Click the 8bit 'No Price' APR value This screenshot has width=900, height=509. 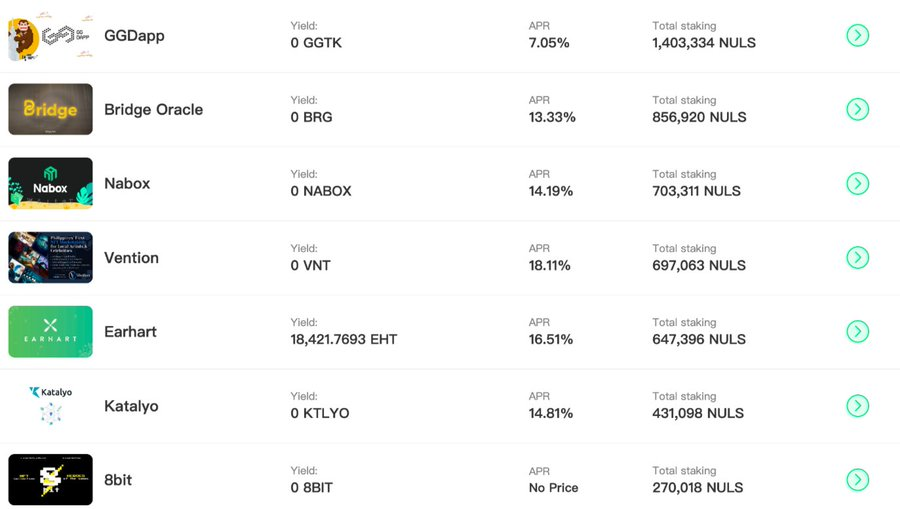(x=553, y=488)
